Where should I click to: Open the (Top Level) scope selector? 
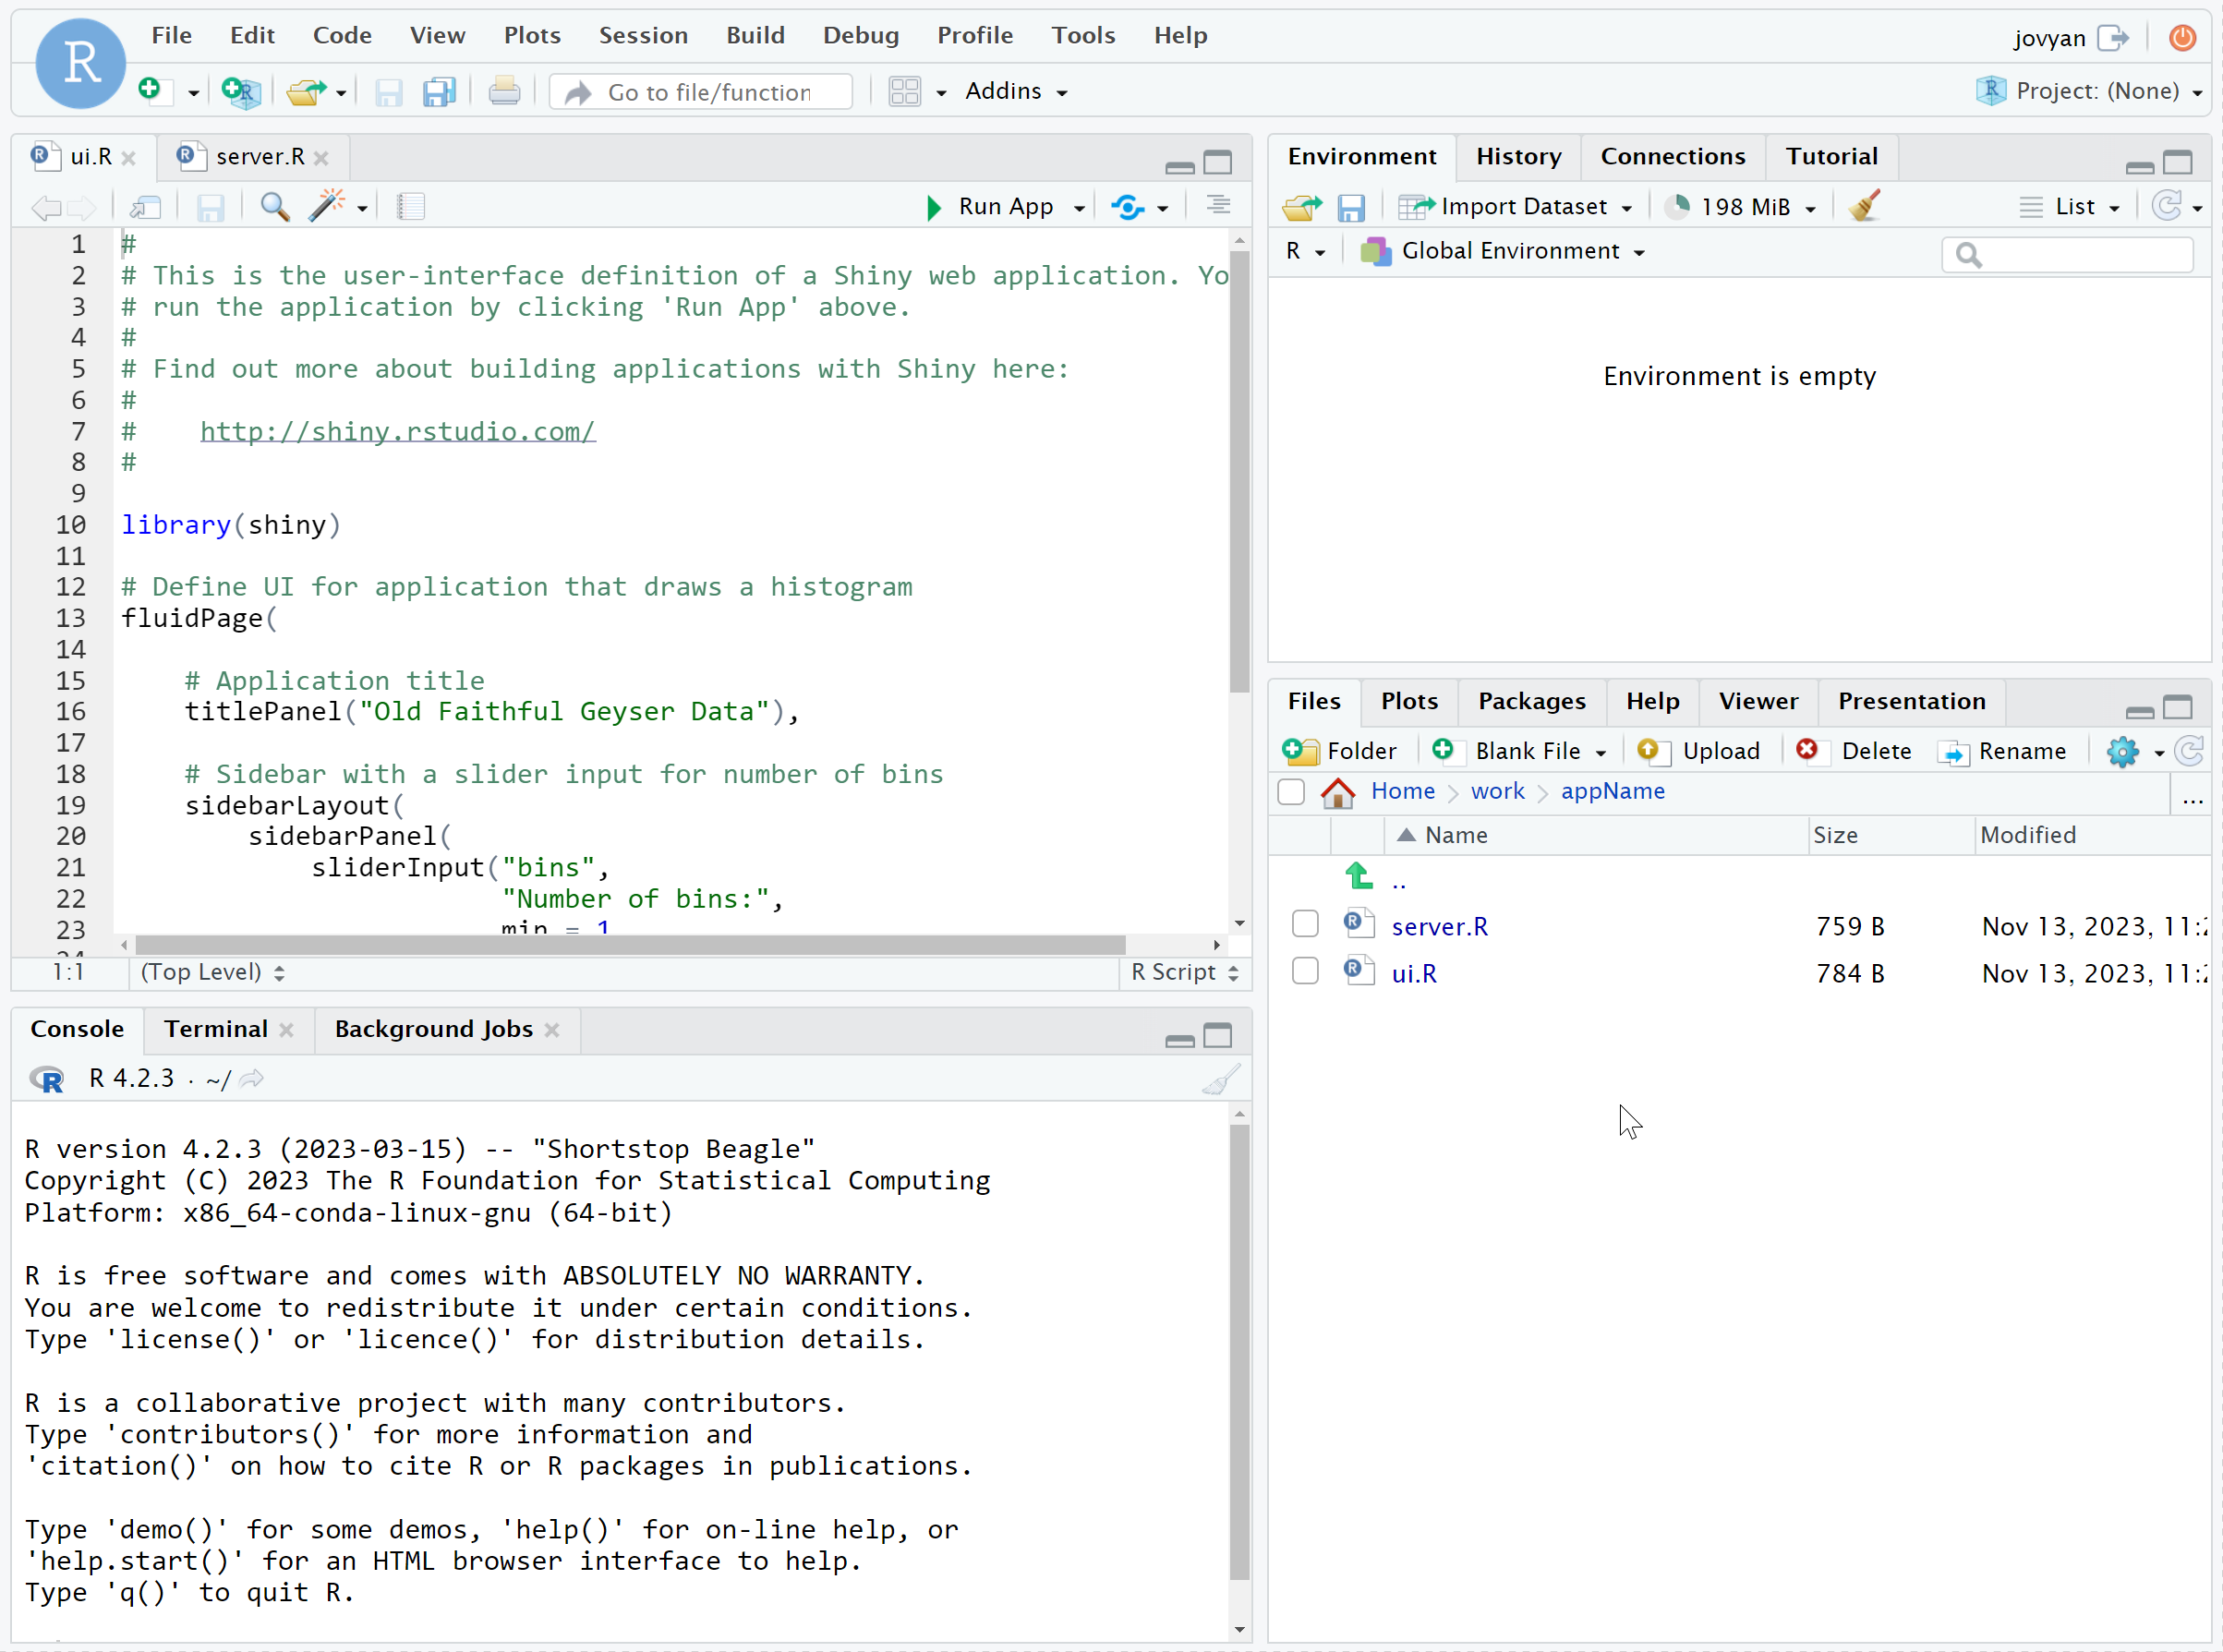pos(212,972)
